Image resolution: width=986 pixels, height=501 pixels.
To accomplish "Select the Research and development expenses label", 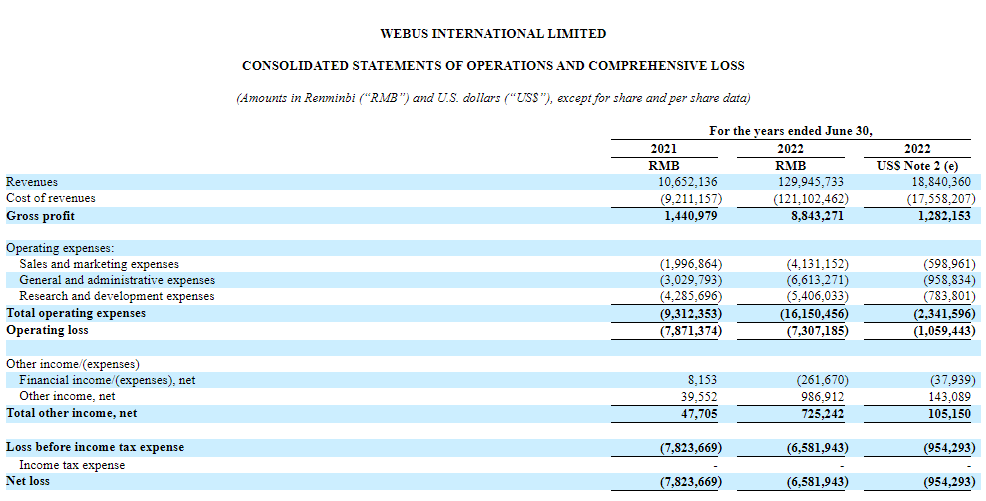I will pos(116,296).
